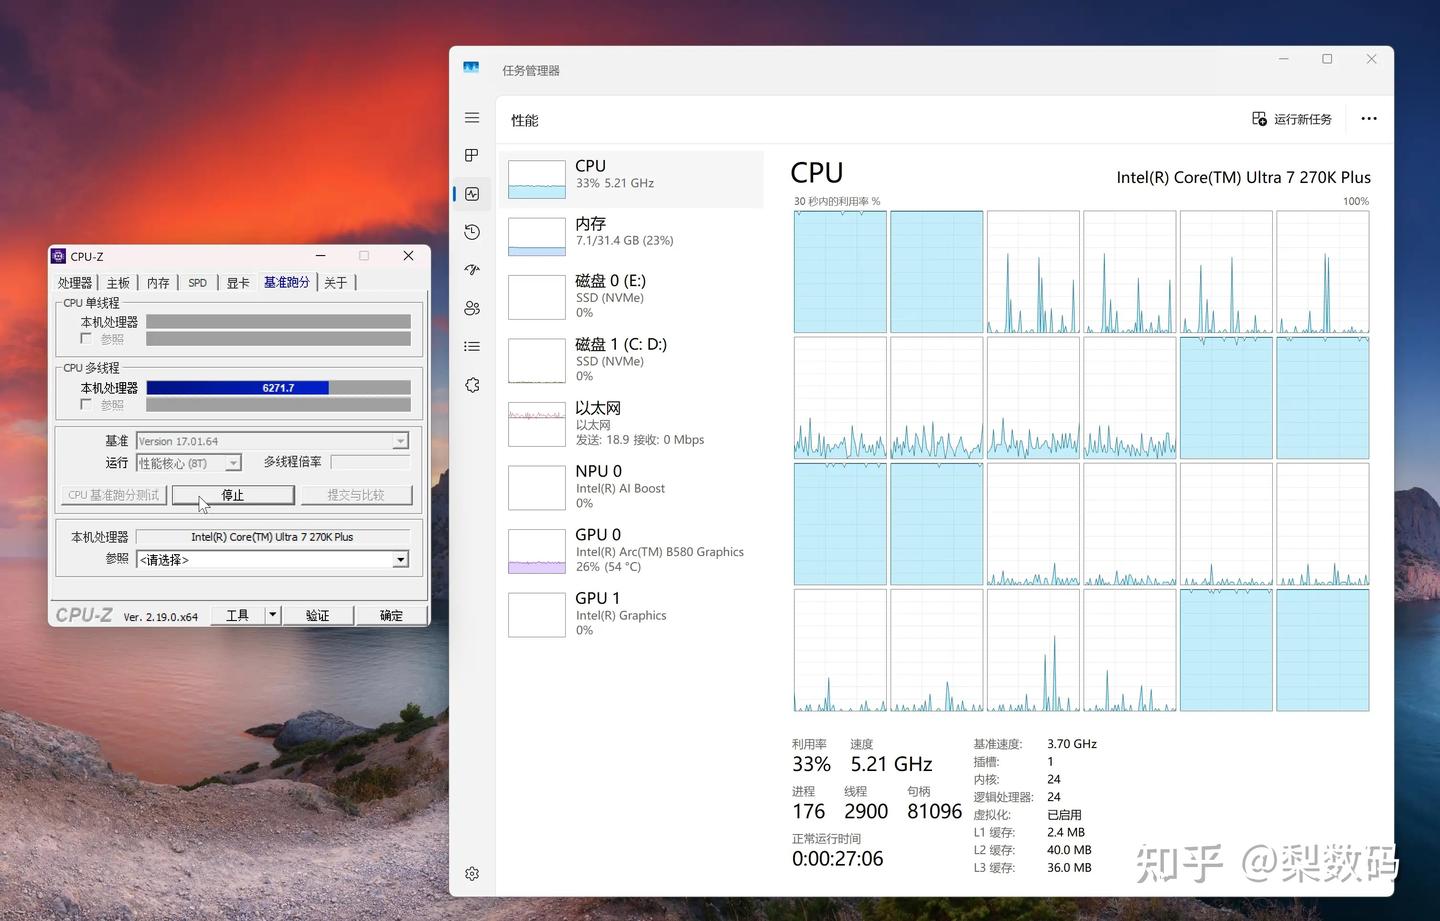The height and width of the screenshot is (921, 1440).
Task: Click 验证 button in CPU-Z
Action: [317, 615]
